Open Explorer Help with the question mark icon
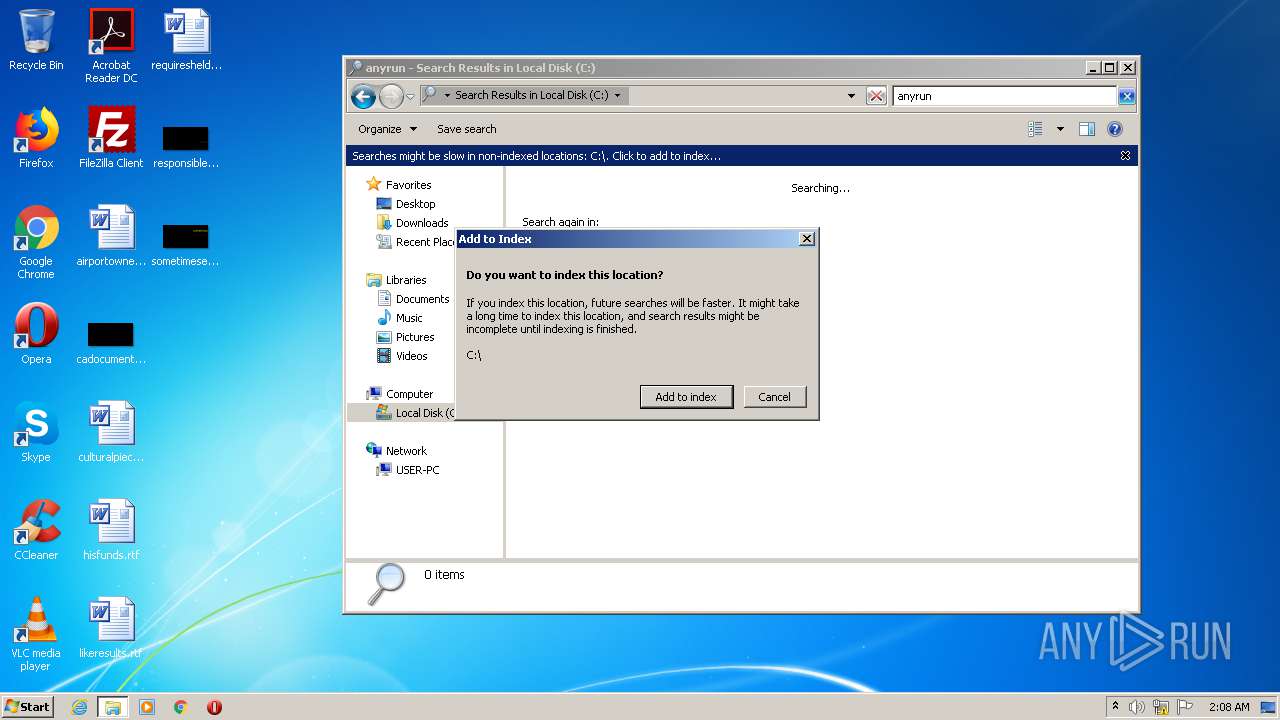1280x720 pixels. (x=1115, y=129)
